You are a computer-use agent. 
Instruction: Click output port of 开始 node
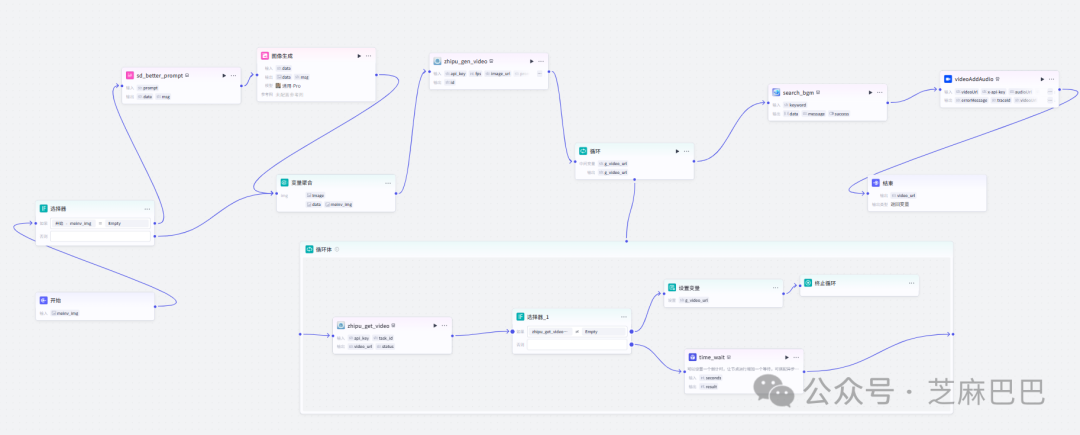pos(155,306)
